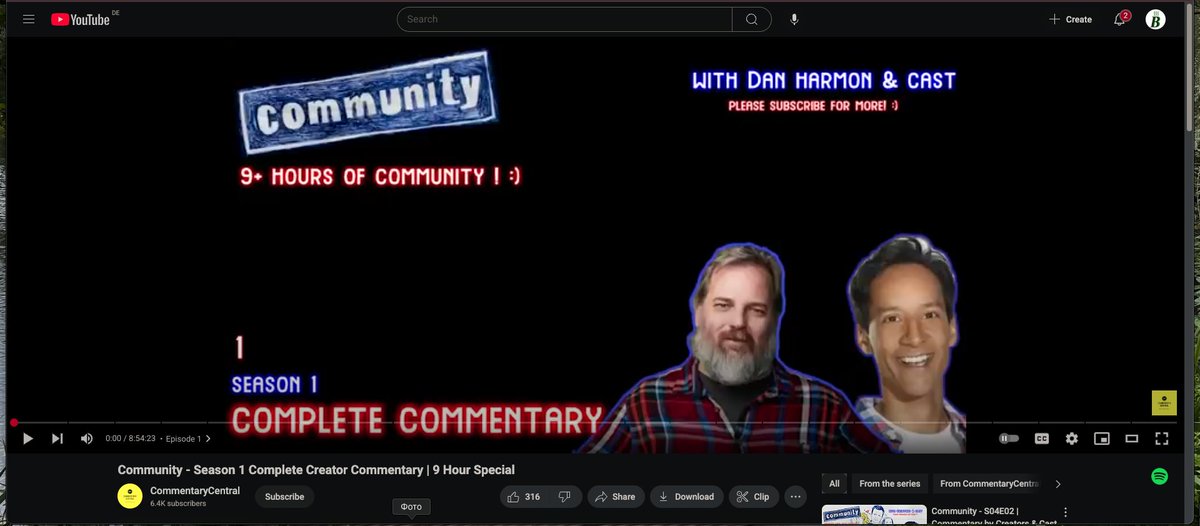Click the magnifier search button
Screen dimensions: 1200x526
[x=752, y=19]
